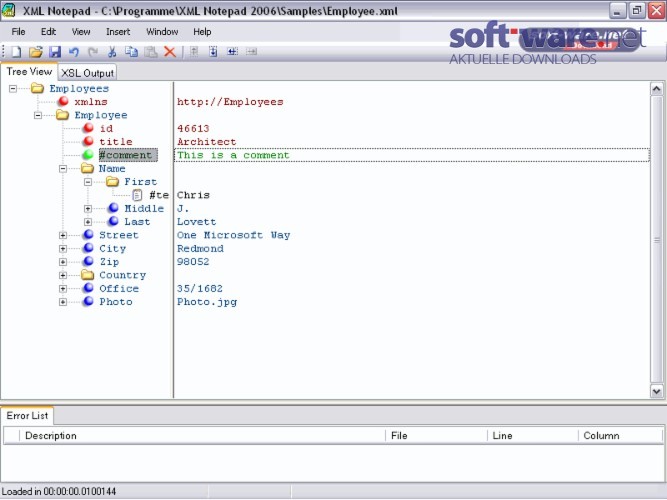
Task: Click the Description column header
Action: coord(202,436)
